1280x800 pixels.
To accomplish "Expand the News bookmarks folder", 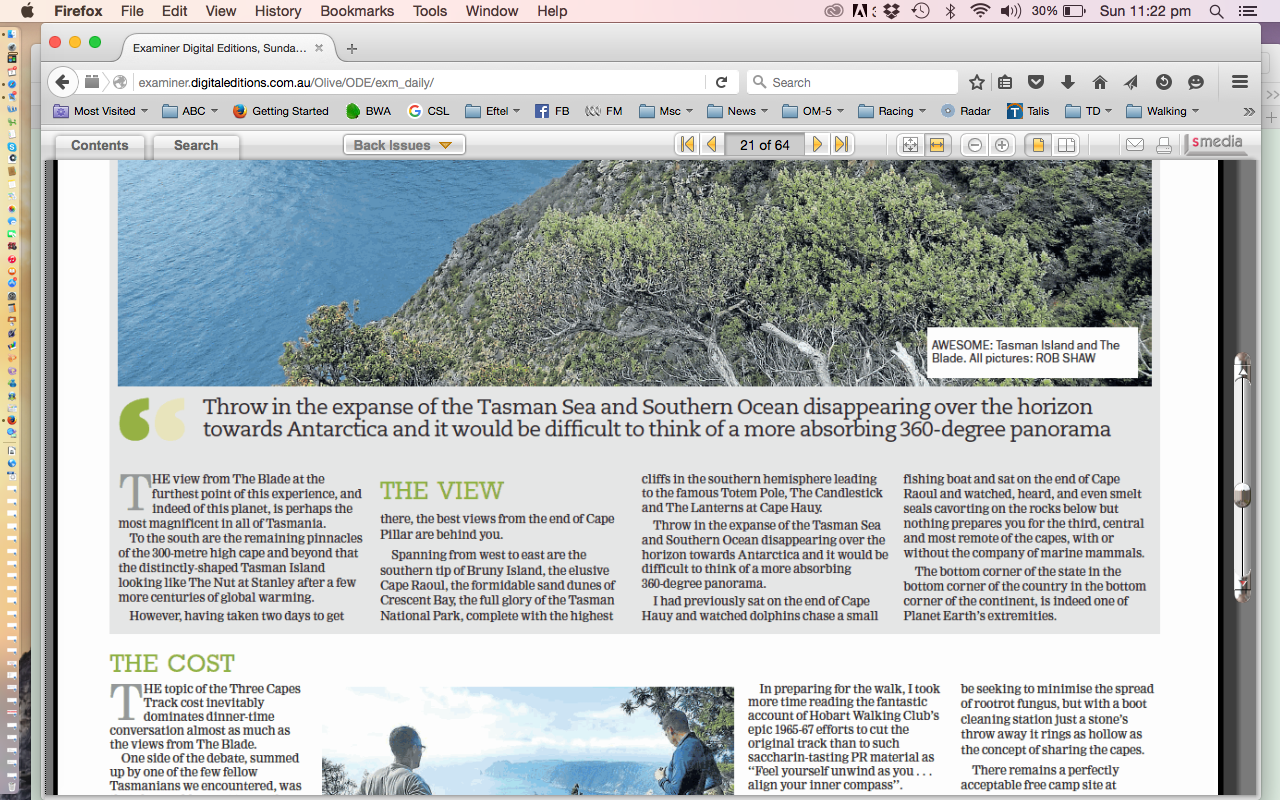I will tap(738, 111).
